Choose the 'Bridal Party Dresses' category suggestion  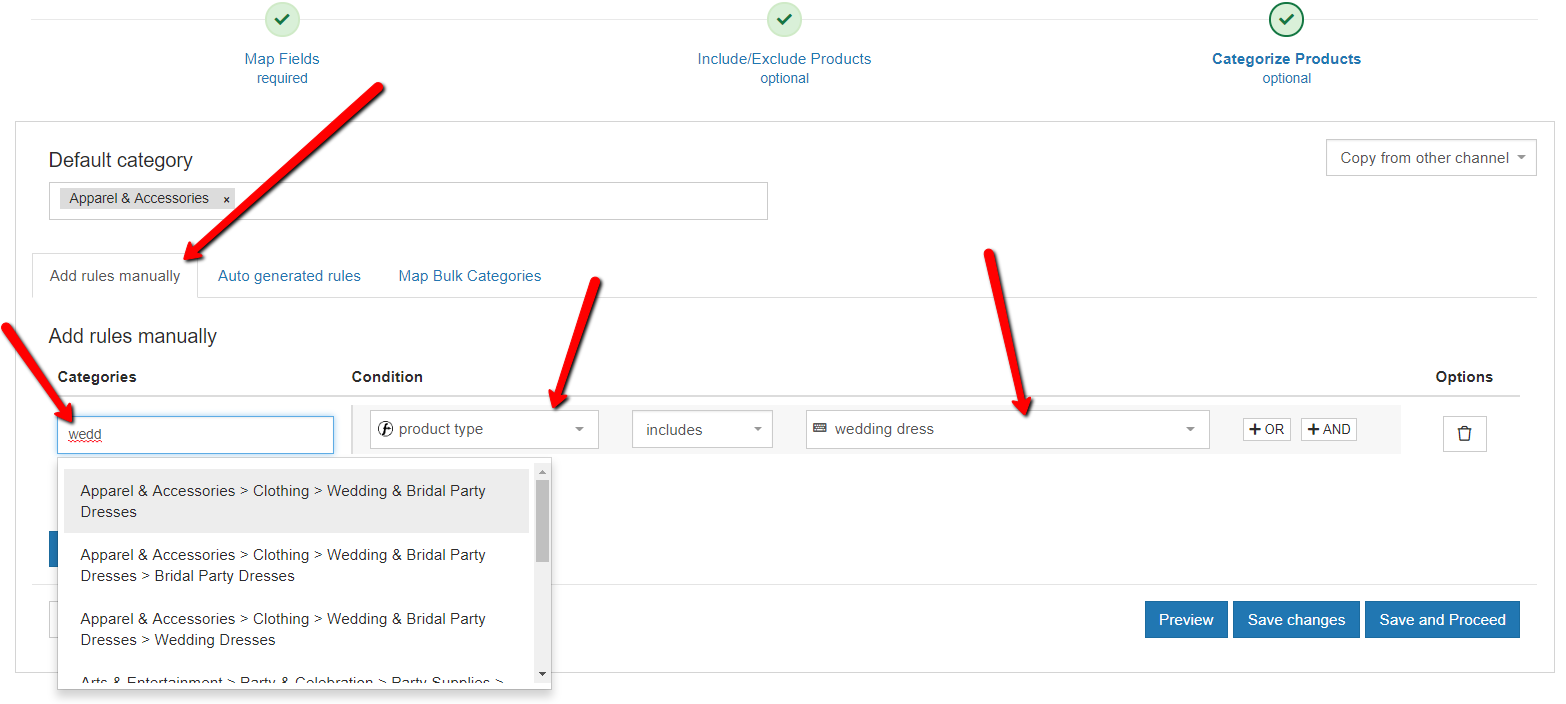point(296,565)
